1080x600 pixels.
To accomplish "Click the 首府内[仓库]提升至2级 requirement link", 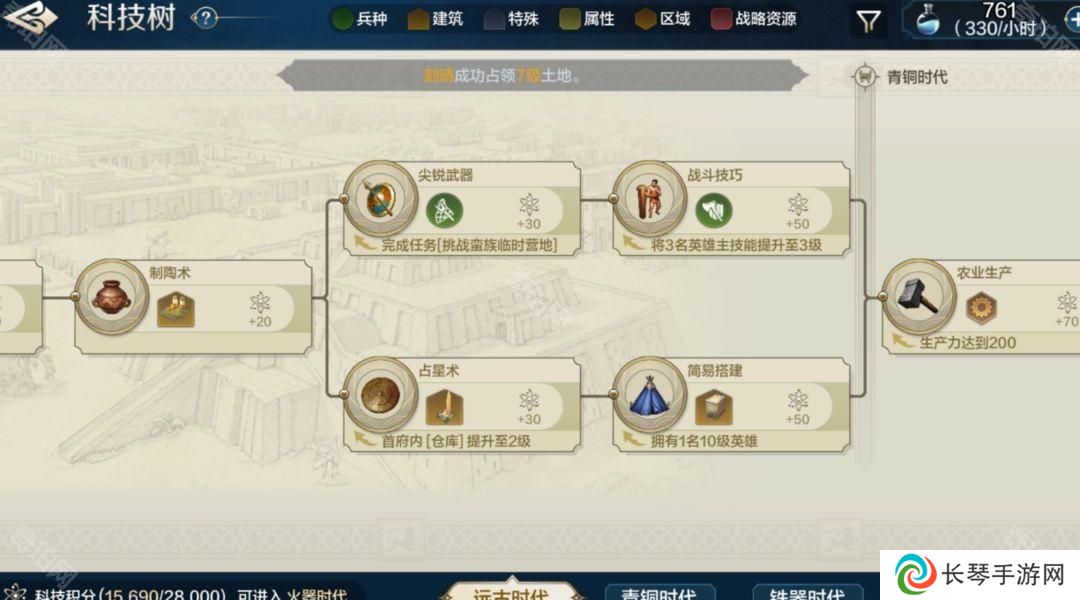I will point(456,441).
